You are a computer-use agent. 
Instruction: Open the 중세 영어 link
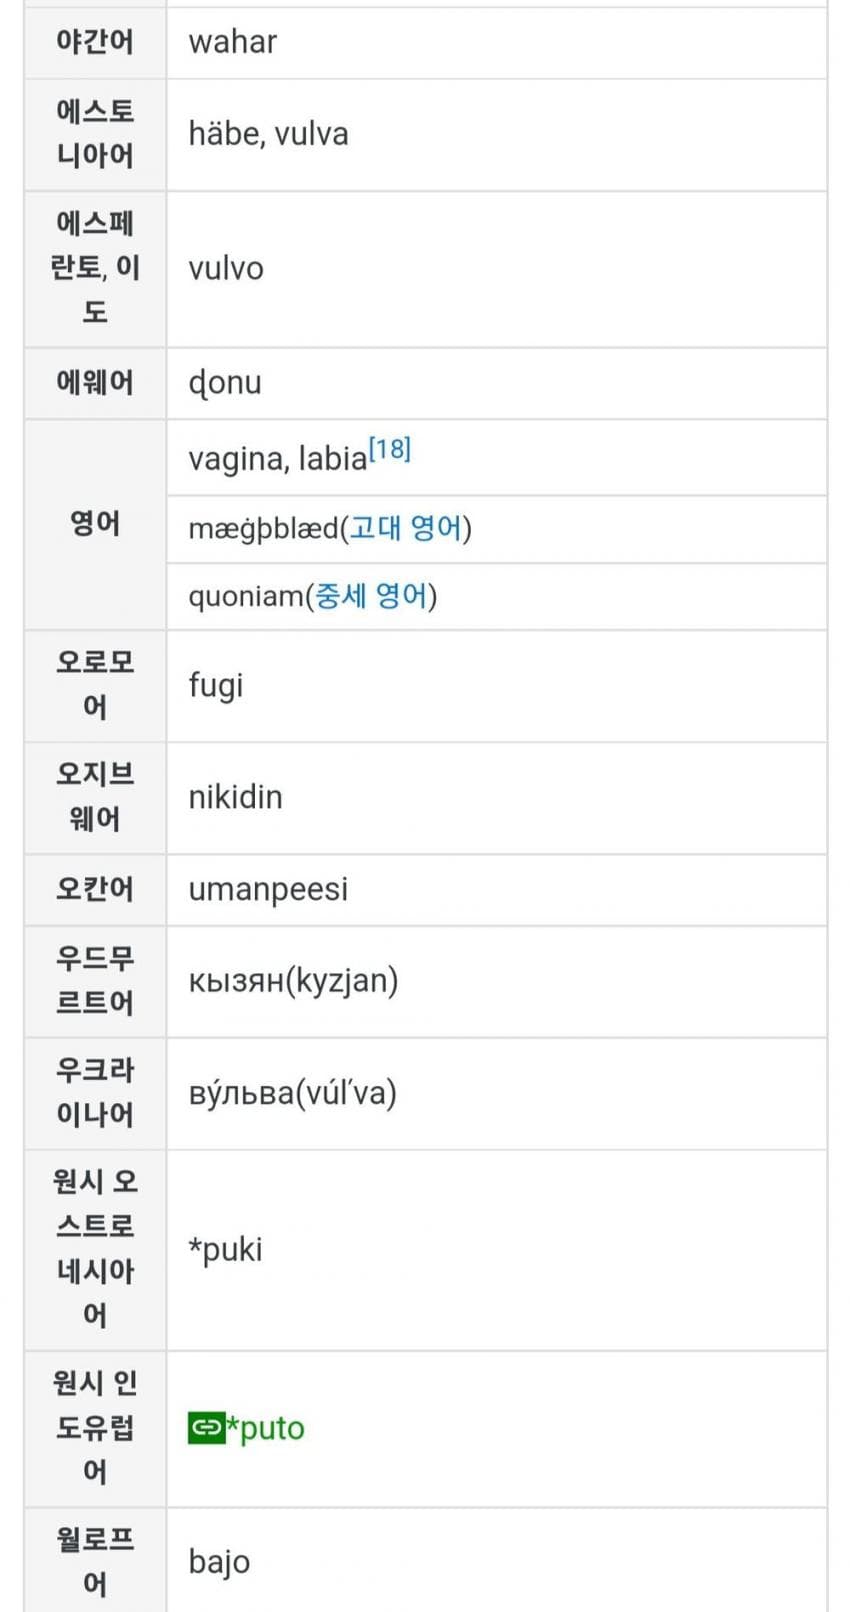(371, 596)
